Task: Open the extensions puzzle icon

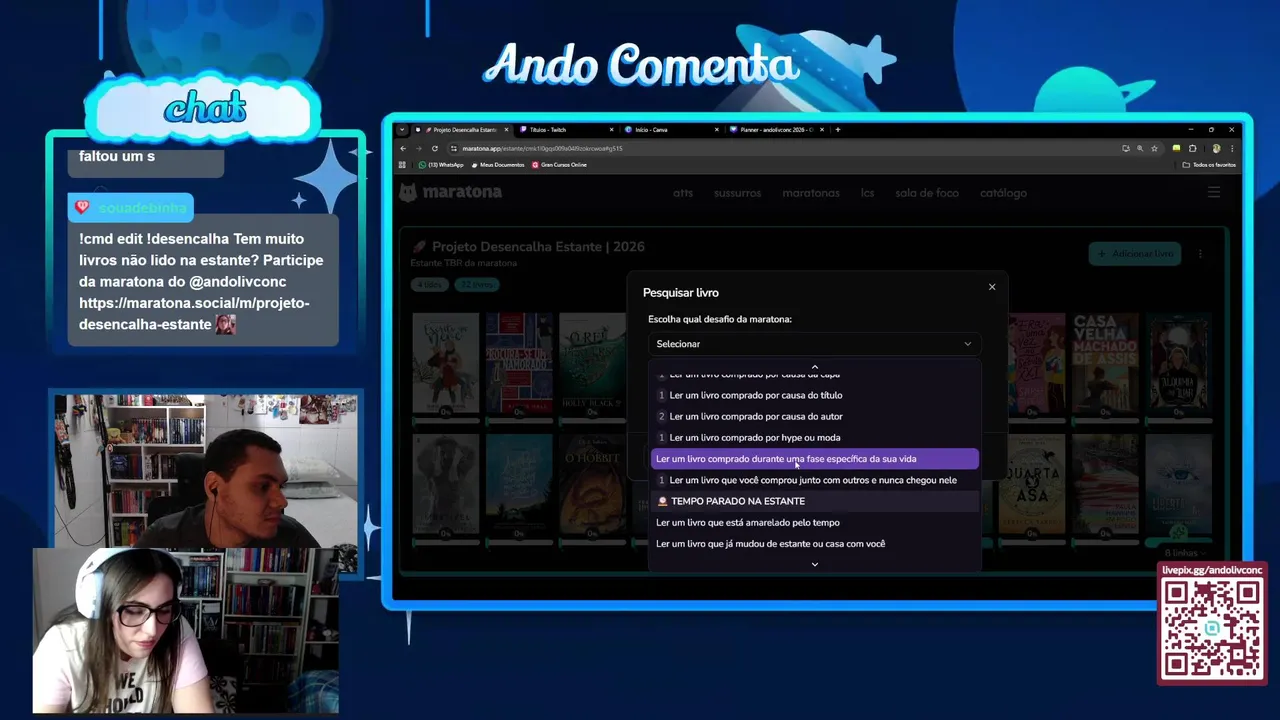Action: coord(1192,148)
